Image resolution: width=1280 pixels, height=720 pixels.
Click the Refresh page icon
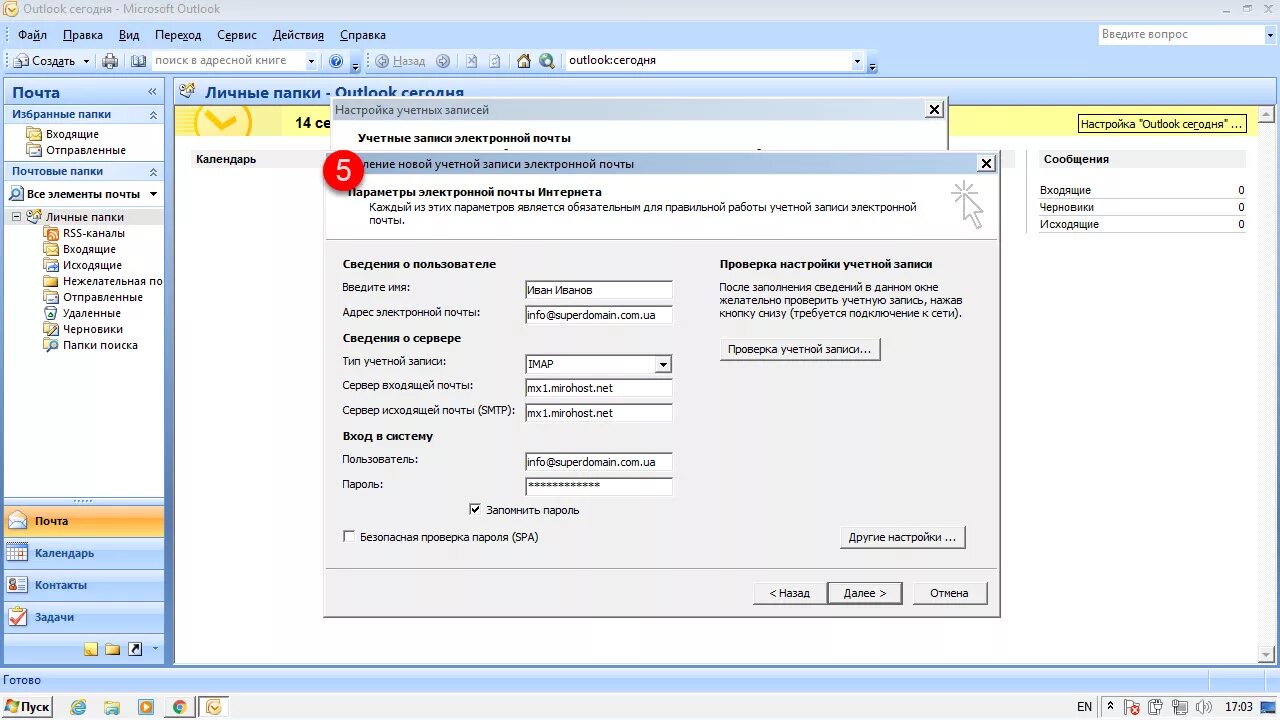click(x=495, y=61)
